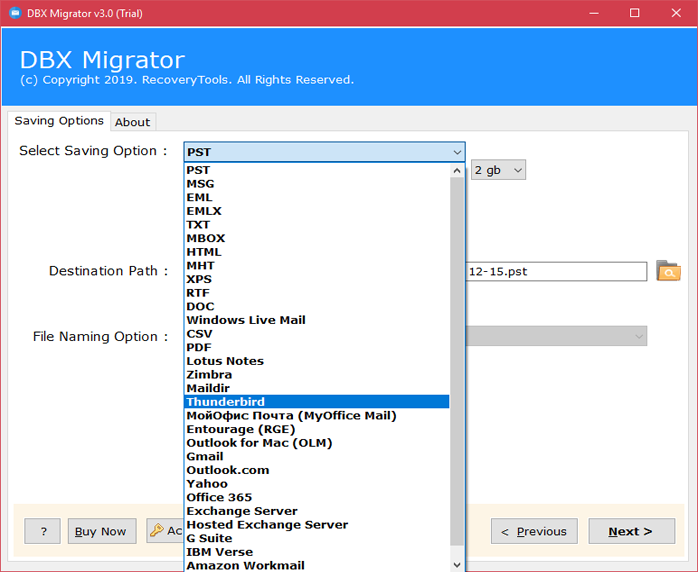
Task: Select Entourage (RGE) option
Action: pyautogui.click(x=317, y=430)
